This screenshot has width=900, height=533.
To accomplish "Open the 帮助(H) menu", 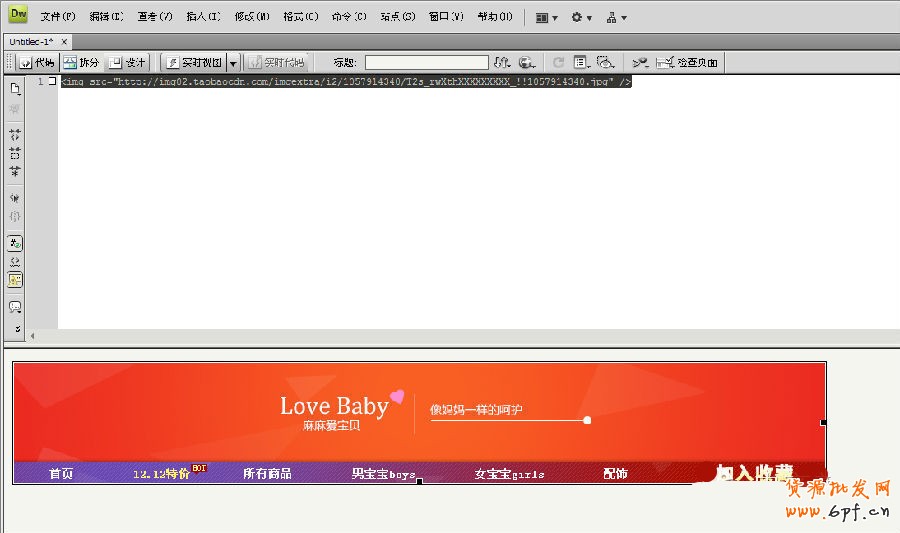I will pos(495,17).
